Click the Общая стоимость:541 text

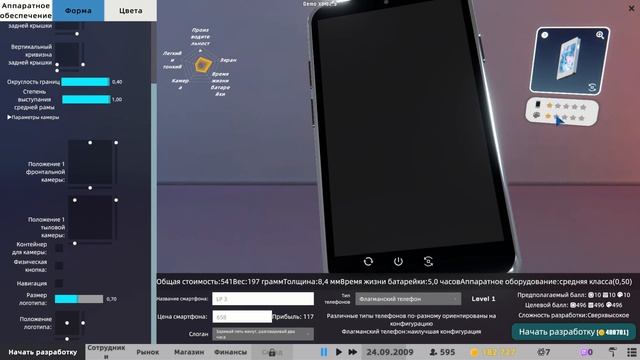click(x=194, y=282)
